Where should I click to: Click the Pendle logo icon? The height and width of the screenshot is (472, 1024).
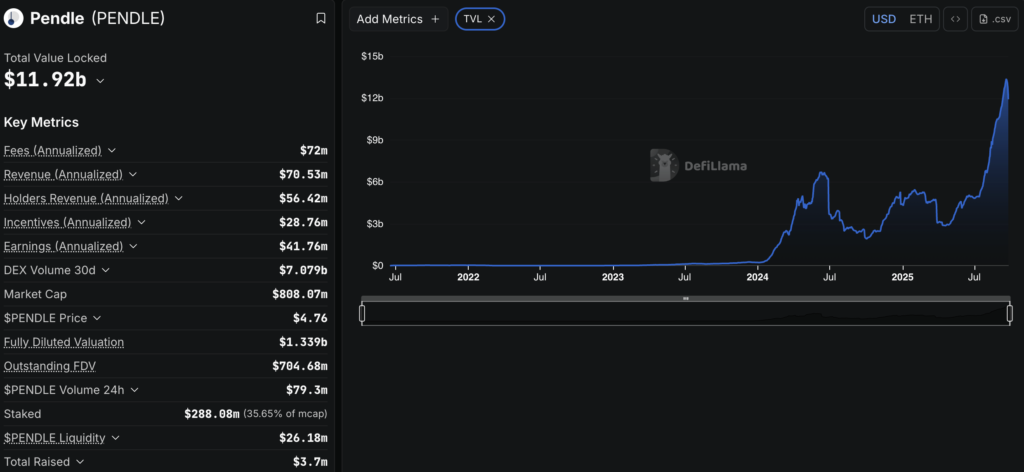click(x=13, y=18)
